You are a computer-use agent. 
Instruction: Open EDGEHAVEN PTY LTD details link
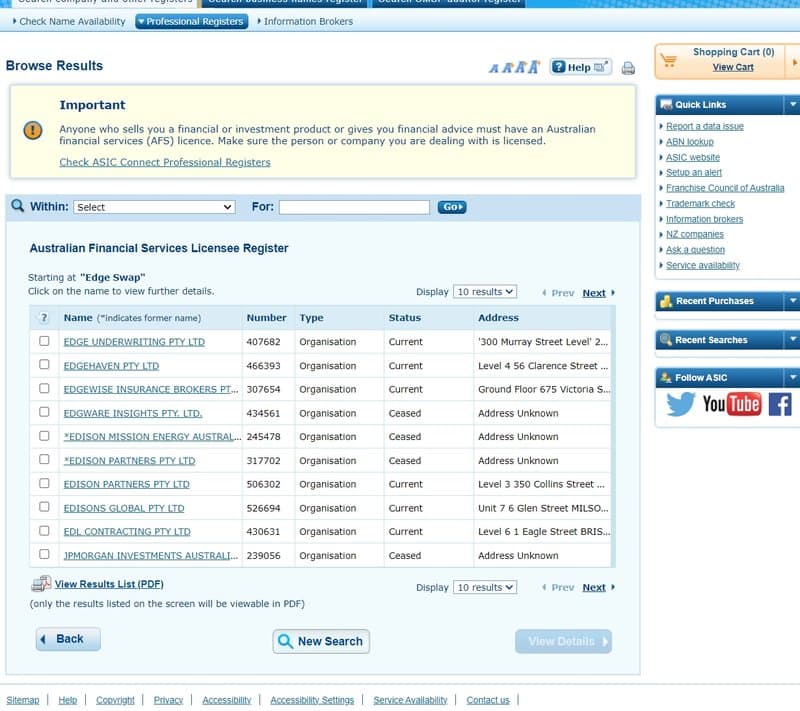coord(111,366)
